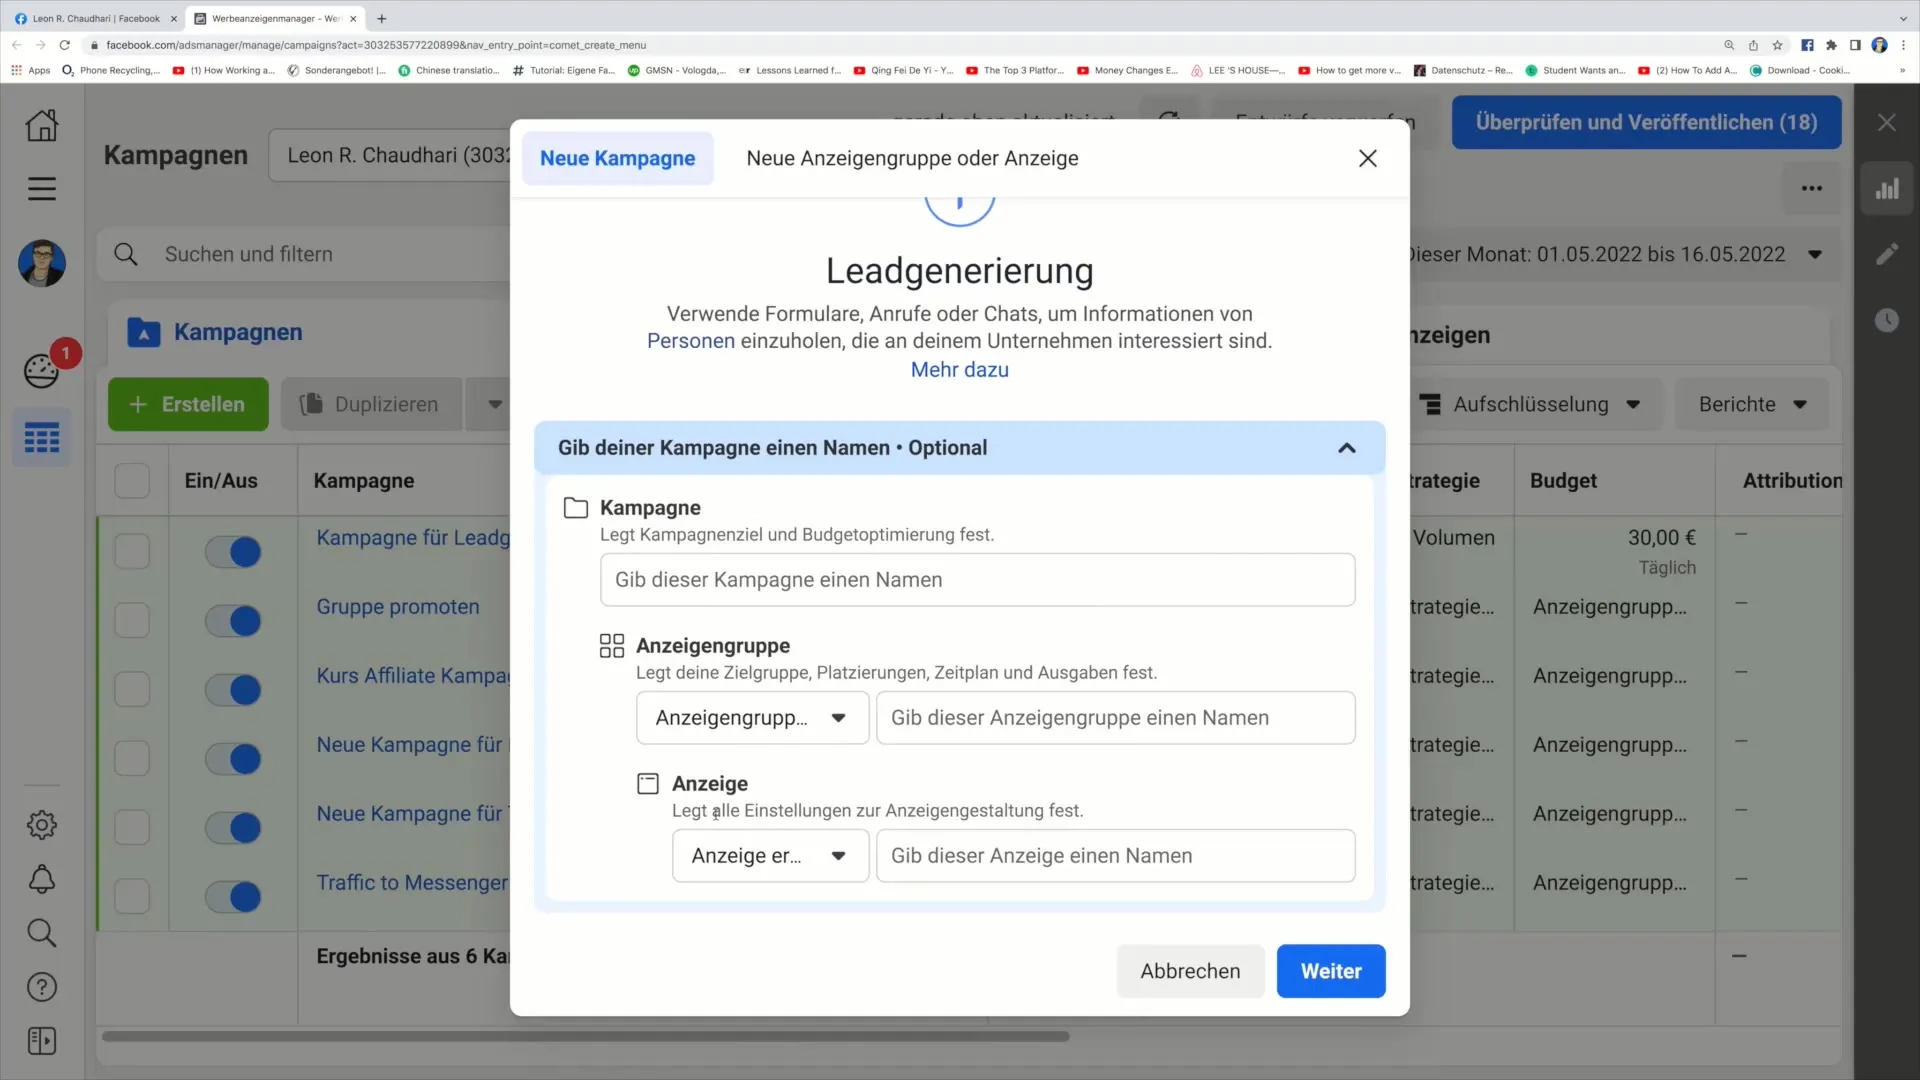Open the bar chart icon in right panel

(1887, 189)
